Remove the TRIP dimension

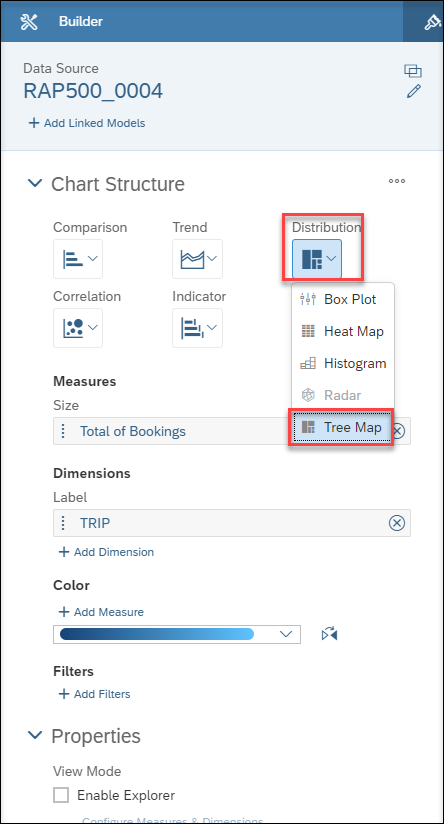tap(397, 523)
